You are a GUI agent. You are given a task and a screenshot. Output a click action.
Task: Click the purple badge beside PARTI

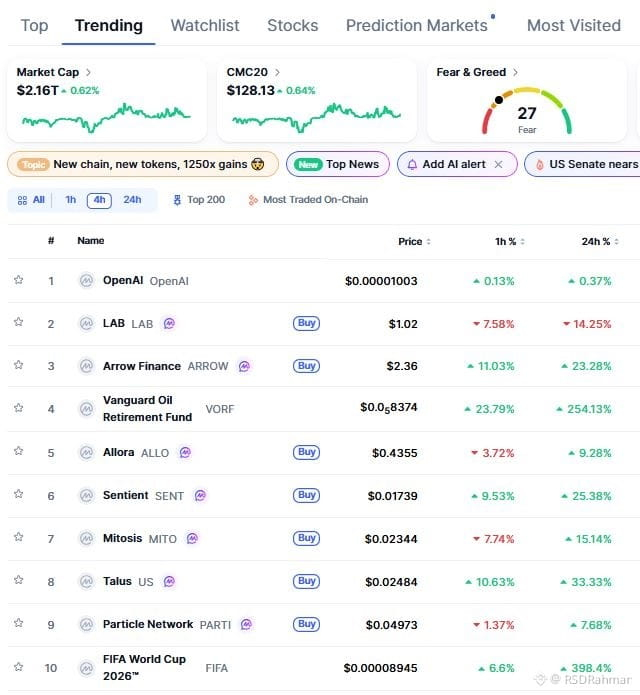point(246,625)
